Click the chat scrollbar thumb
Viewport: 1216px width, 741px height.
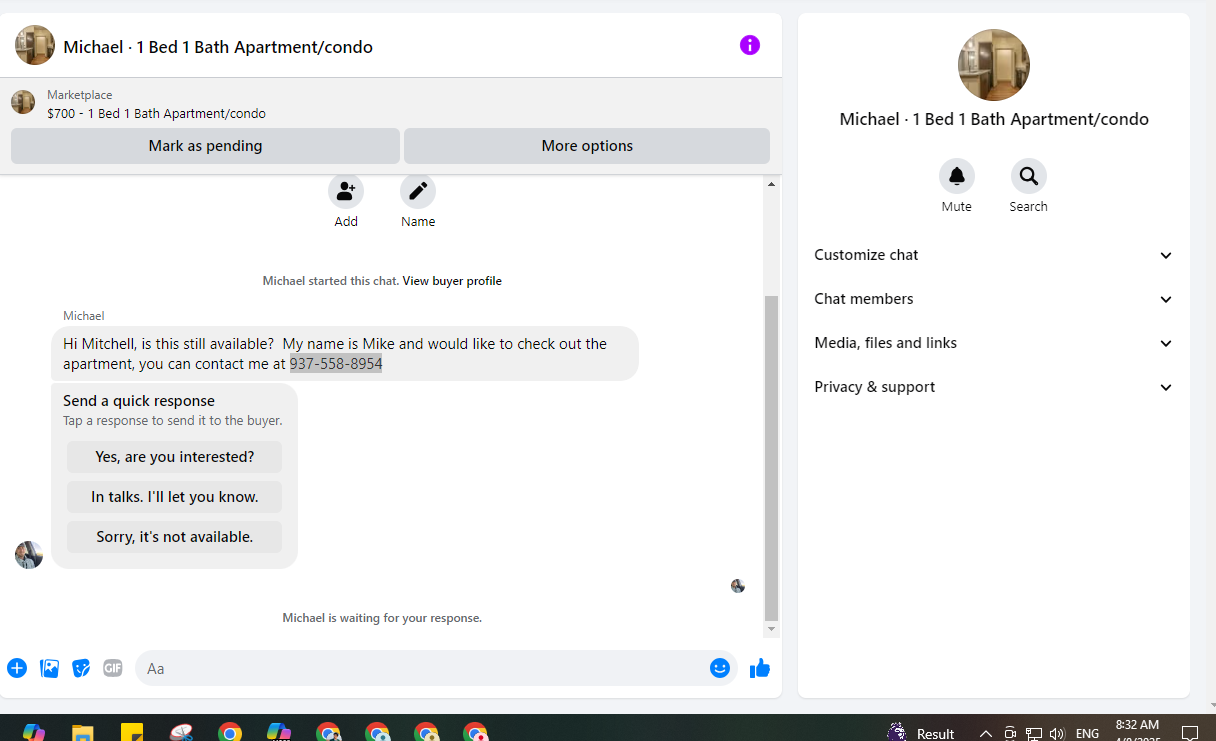(x=771, y=457)
